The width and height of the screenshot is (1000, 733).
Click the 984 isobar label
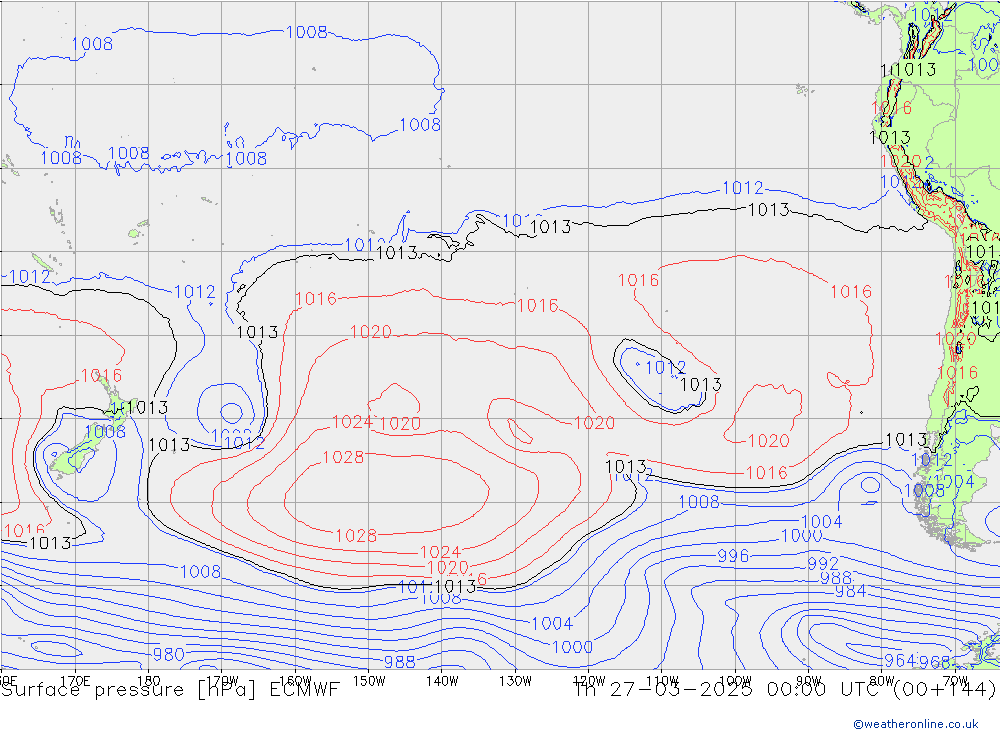click(x=850, y=591)
